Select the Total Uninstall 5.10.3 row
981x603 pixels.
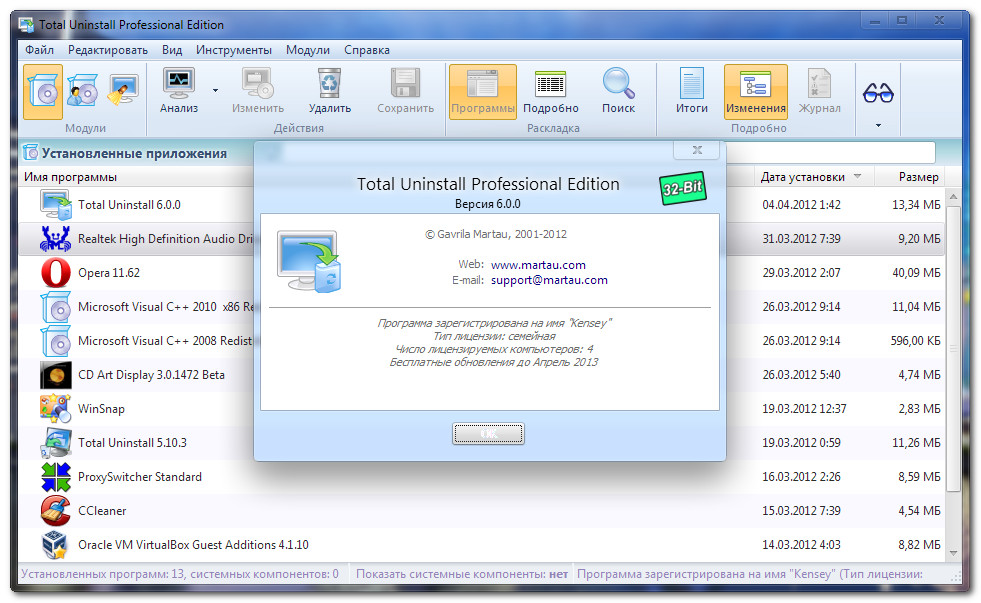click(x=480, y=443)
